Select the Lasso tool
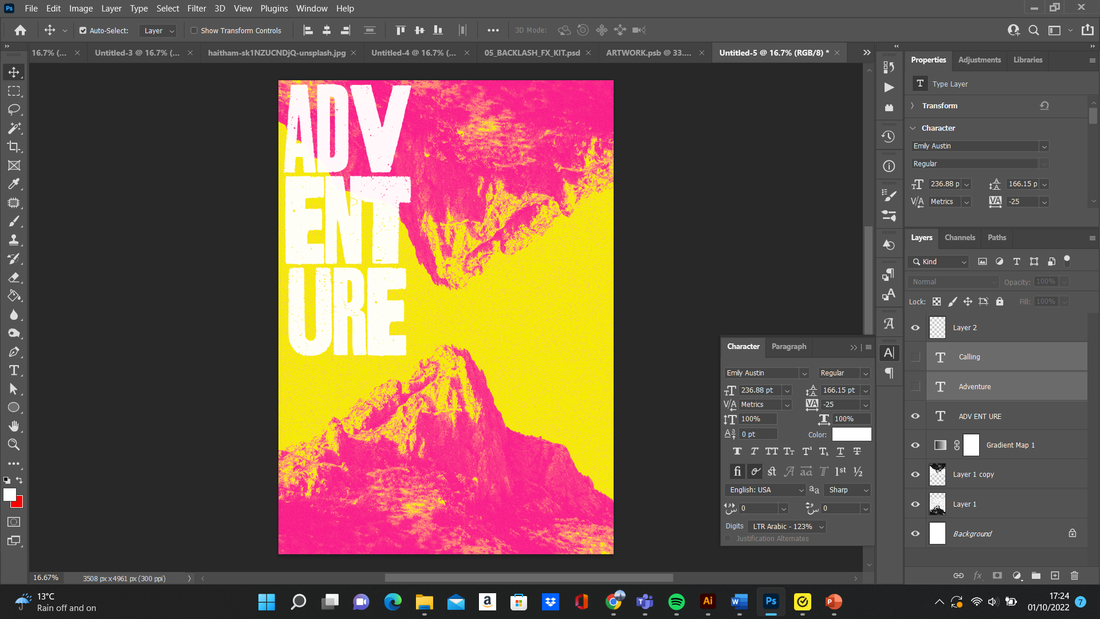The image size is (1100, 619). 14,109
